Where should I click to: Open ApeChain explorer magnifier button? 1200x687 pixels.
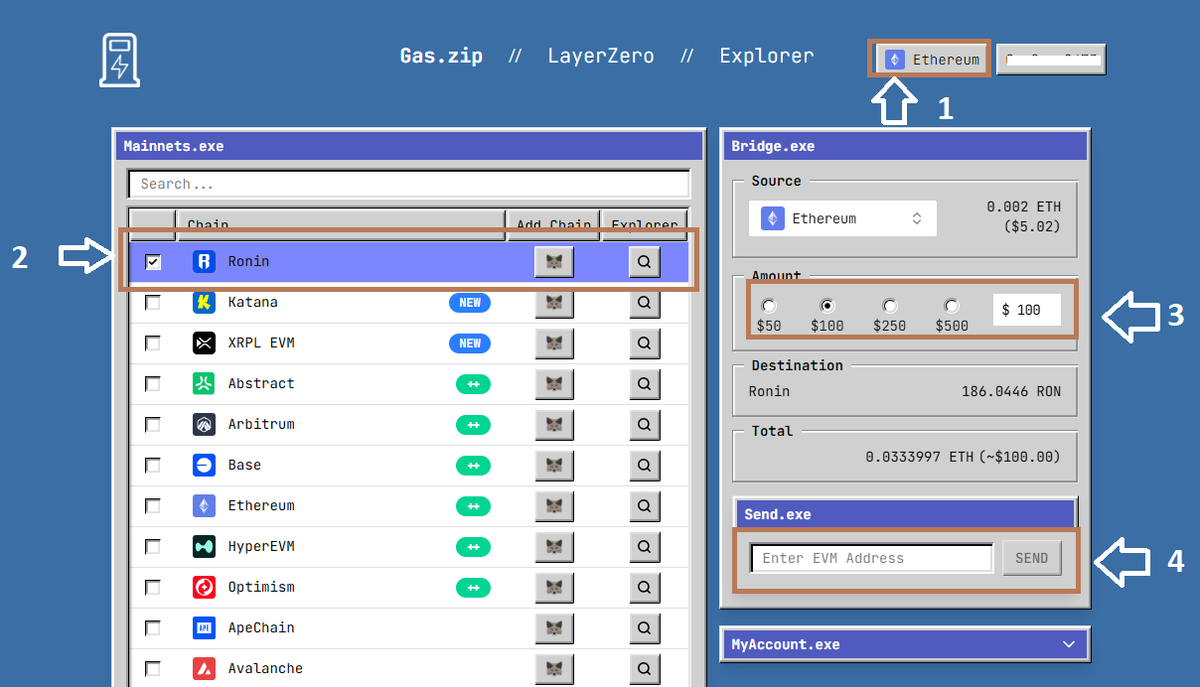pos(645,628)
